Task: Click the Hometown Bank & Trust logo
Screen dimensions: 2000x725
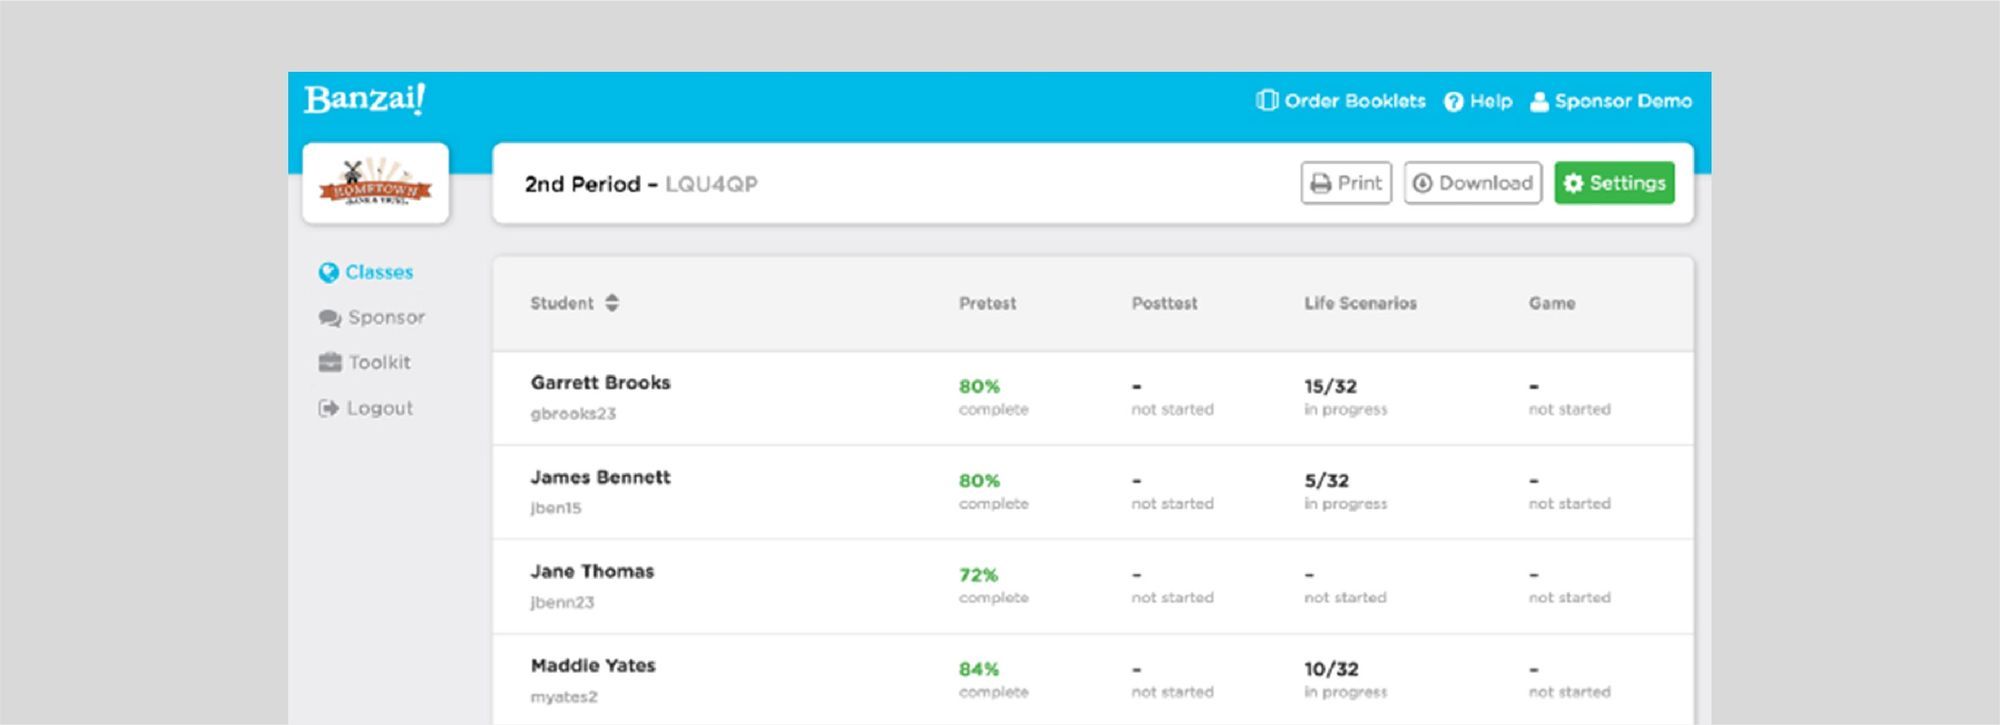Action: click(x=376, y=183)
